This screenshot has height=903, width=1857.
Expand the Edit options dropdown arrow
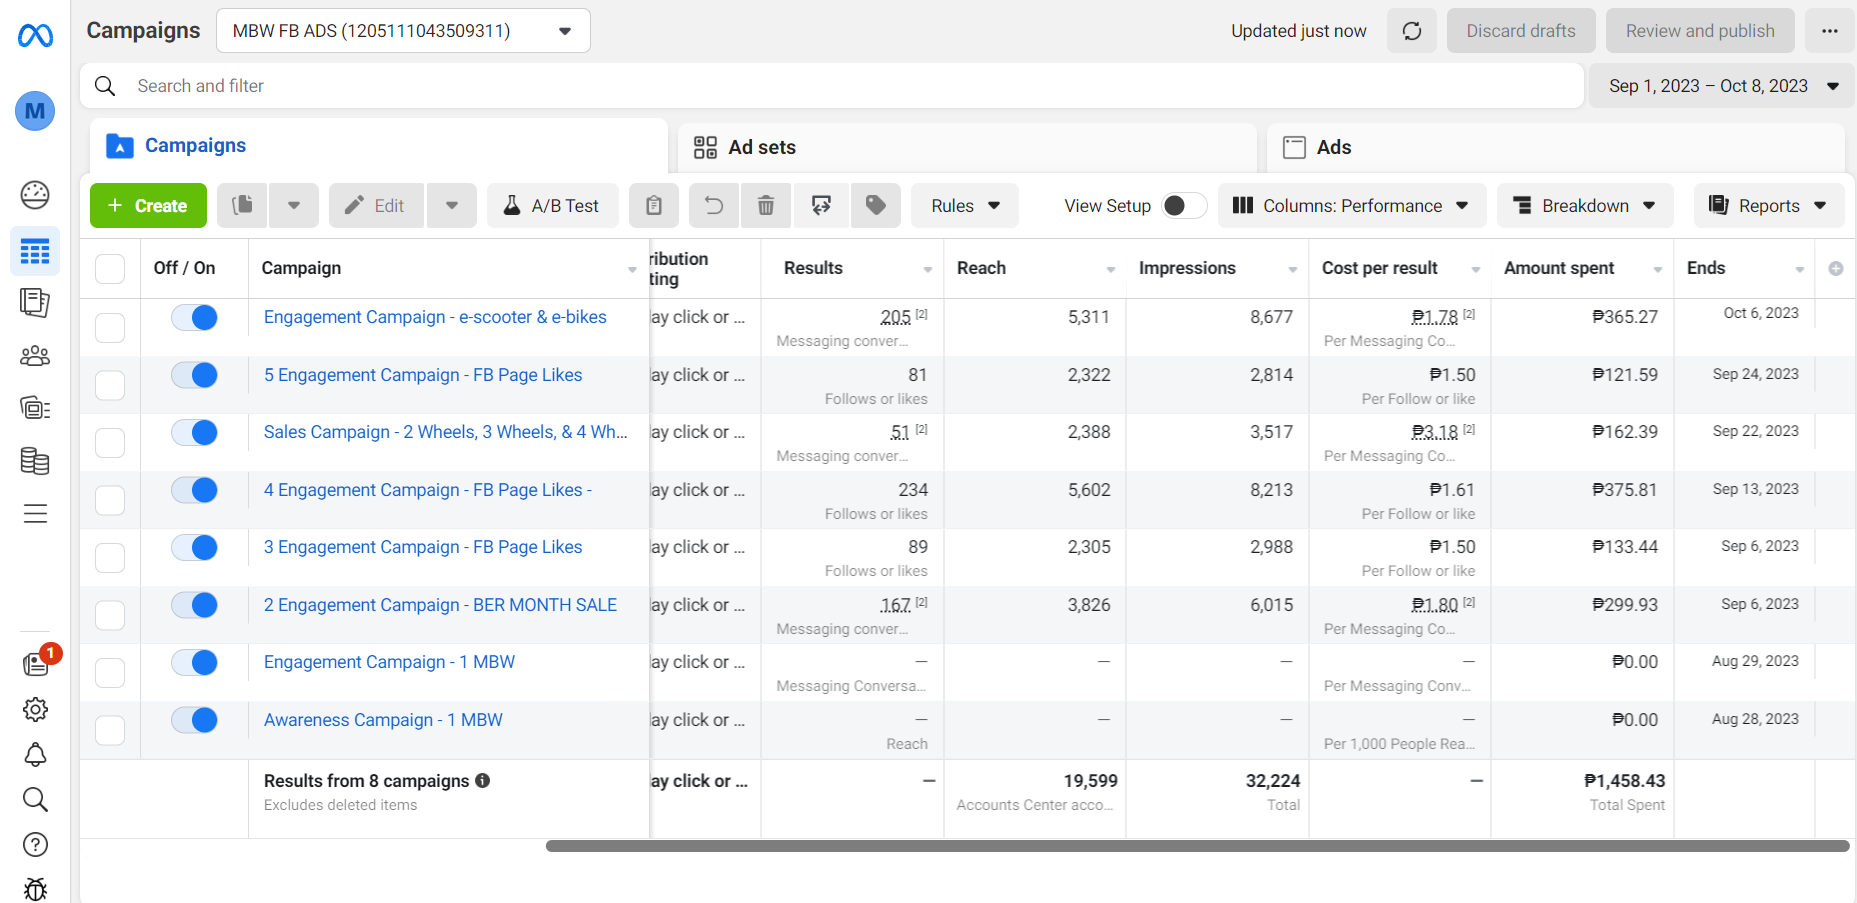(x=452, y=206)
